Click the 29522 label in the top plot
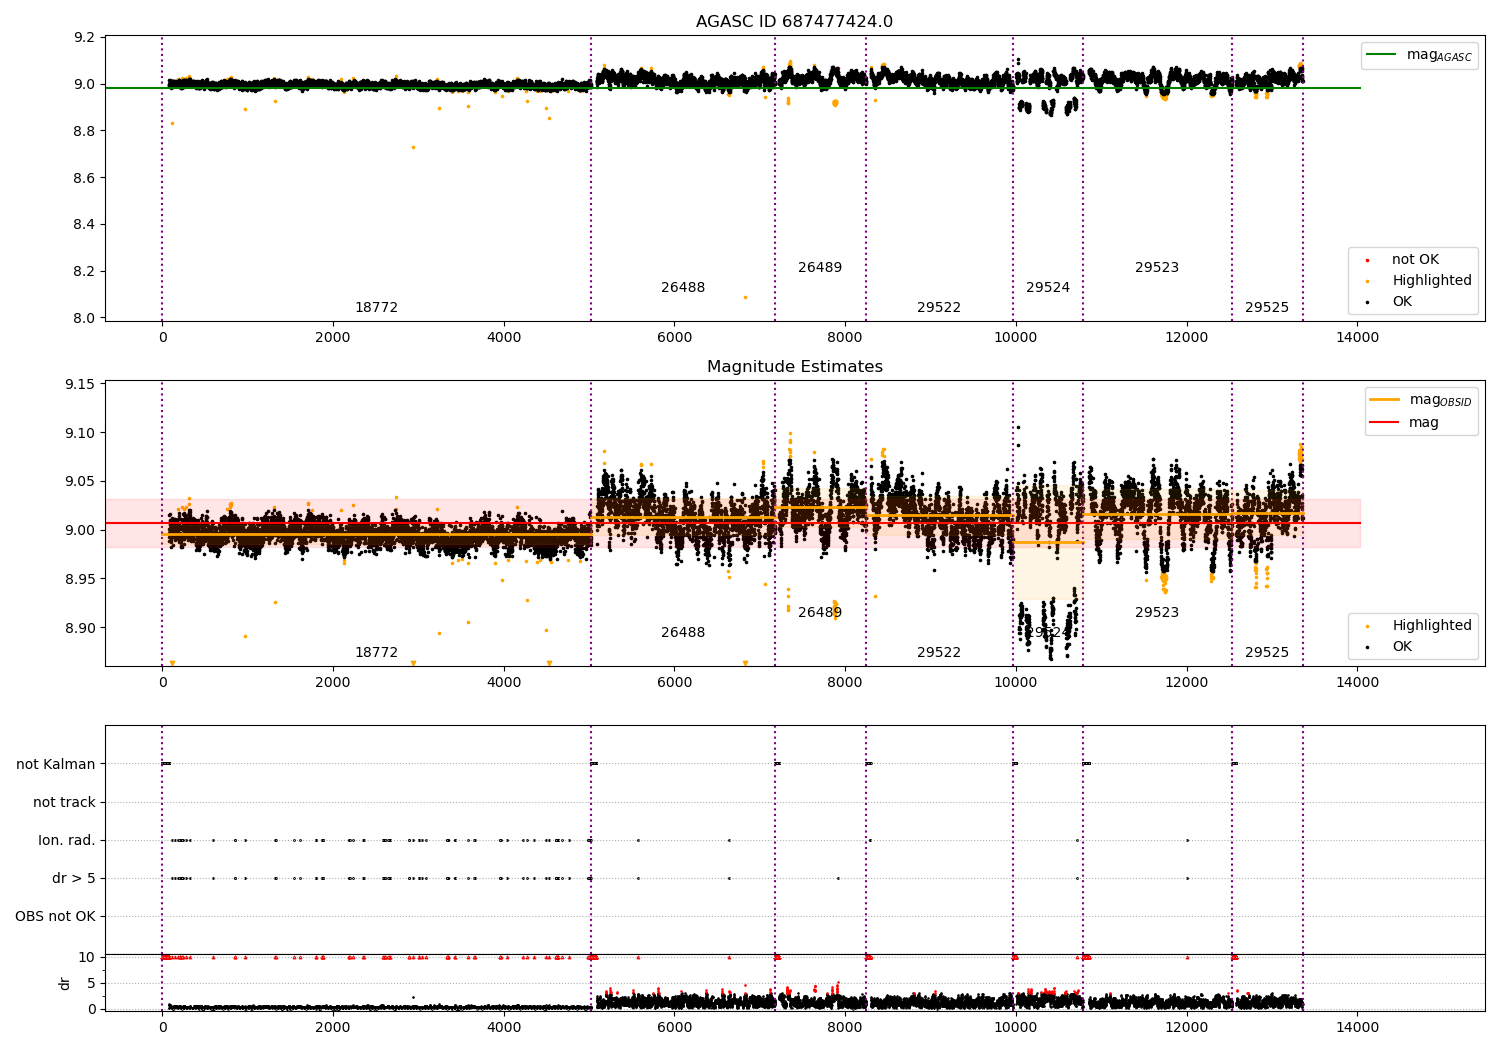 tap(939, 308)
